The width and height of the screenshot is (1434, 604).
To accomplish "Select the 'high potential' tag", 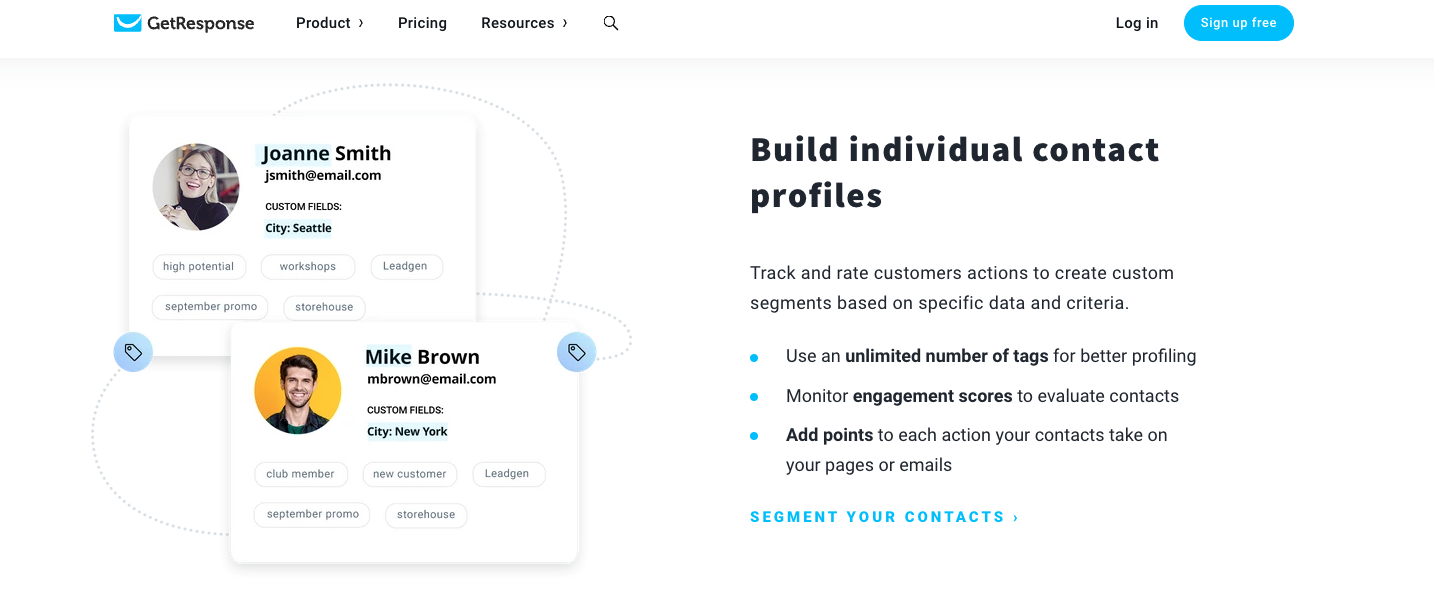I will tap(198, 267).
